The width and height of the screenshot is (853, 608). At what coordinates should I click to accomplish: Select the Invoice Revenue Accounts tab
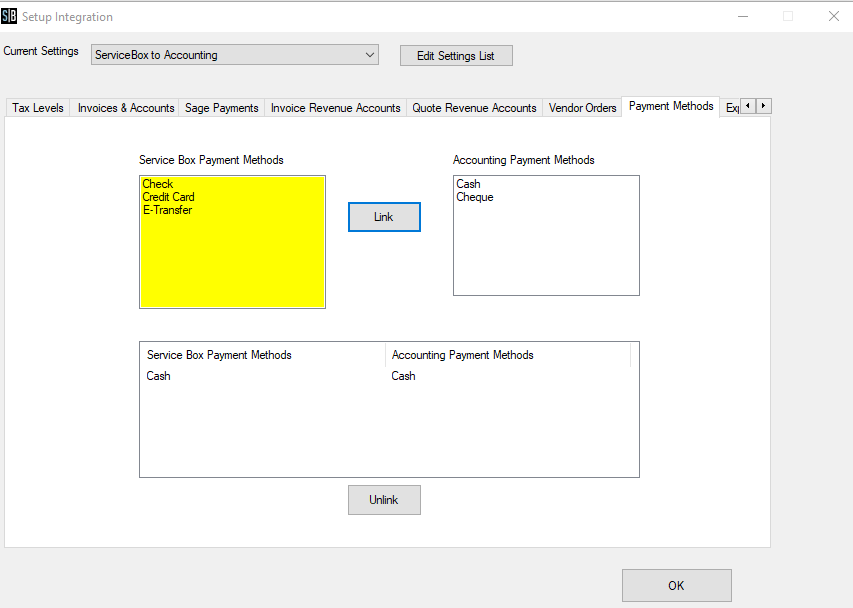click(335, 108)
